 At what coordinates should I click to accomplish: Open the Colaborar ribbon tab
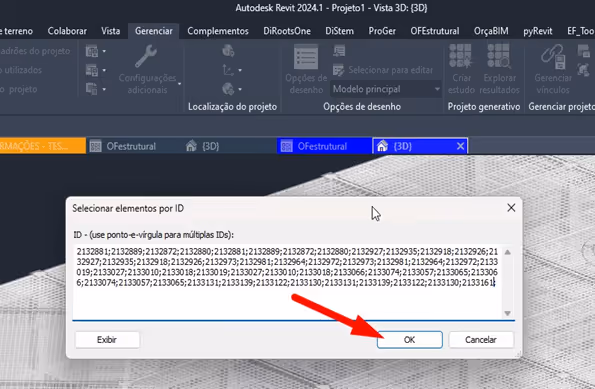click(x=67, y=31)
